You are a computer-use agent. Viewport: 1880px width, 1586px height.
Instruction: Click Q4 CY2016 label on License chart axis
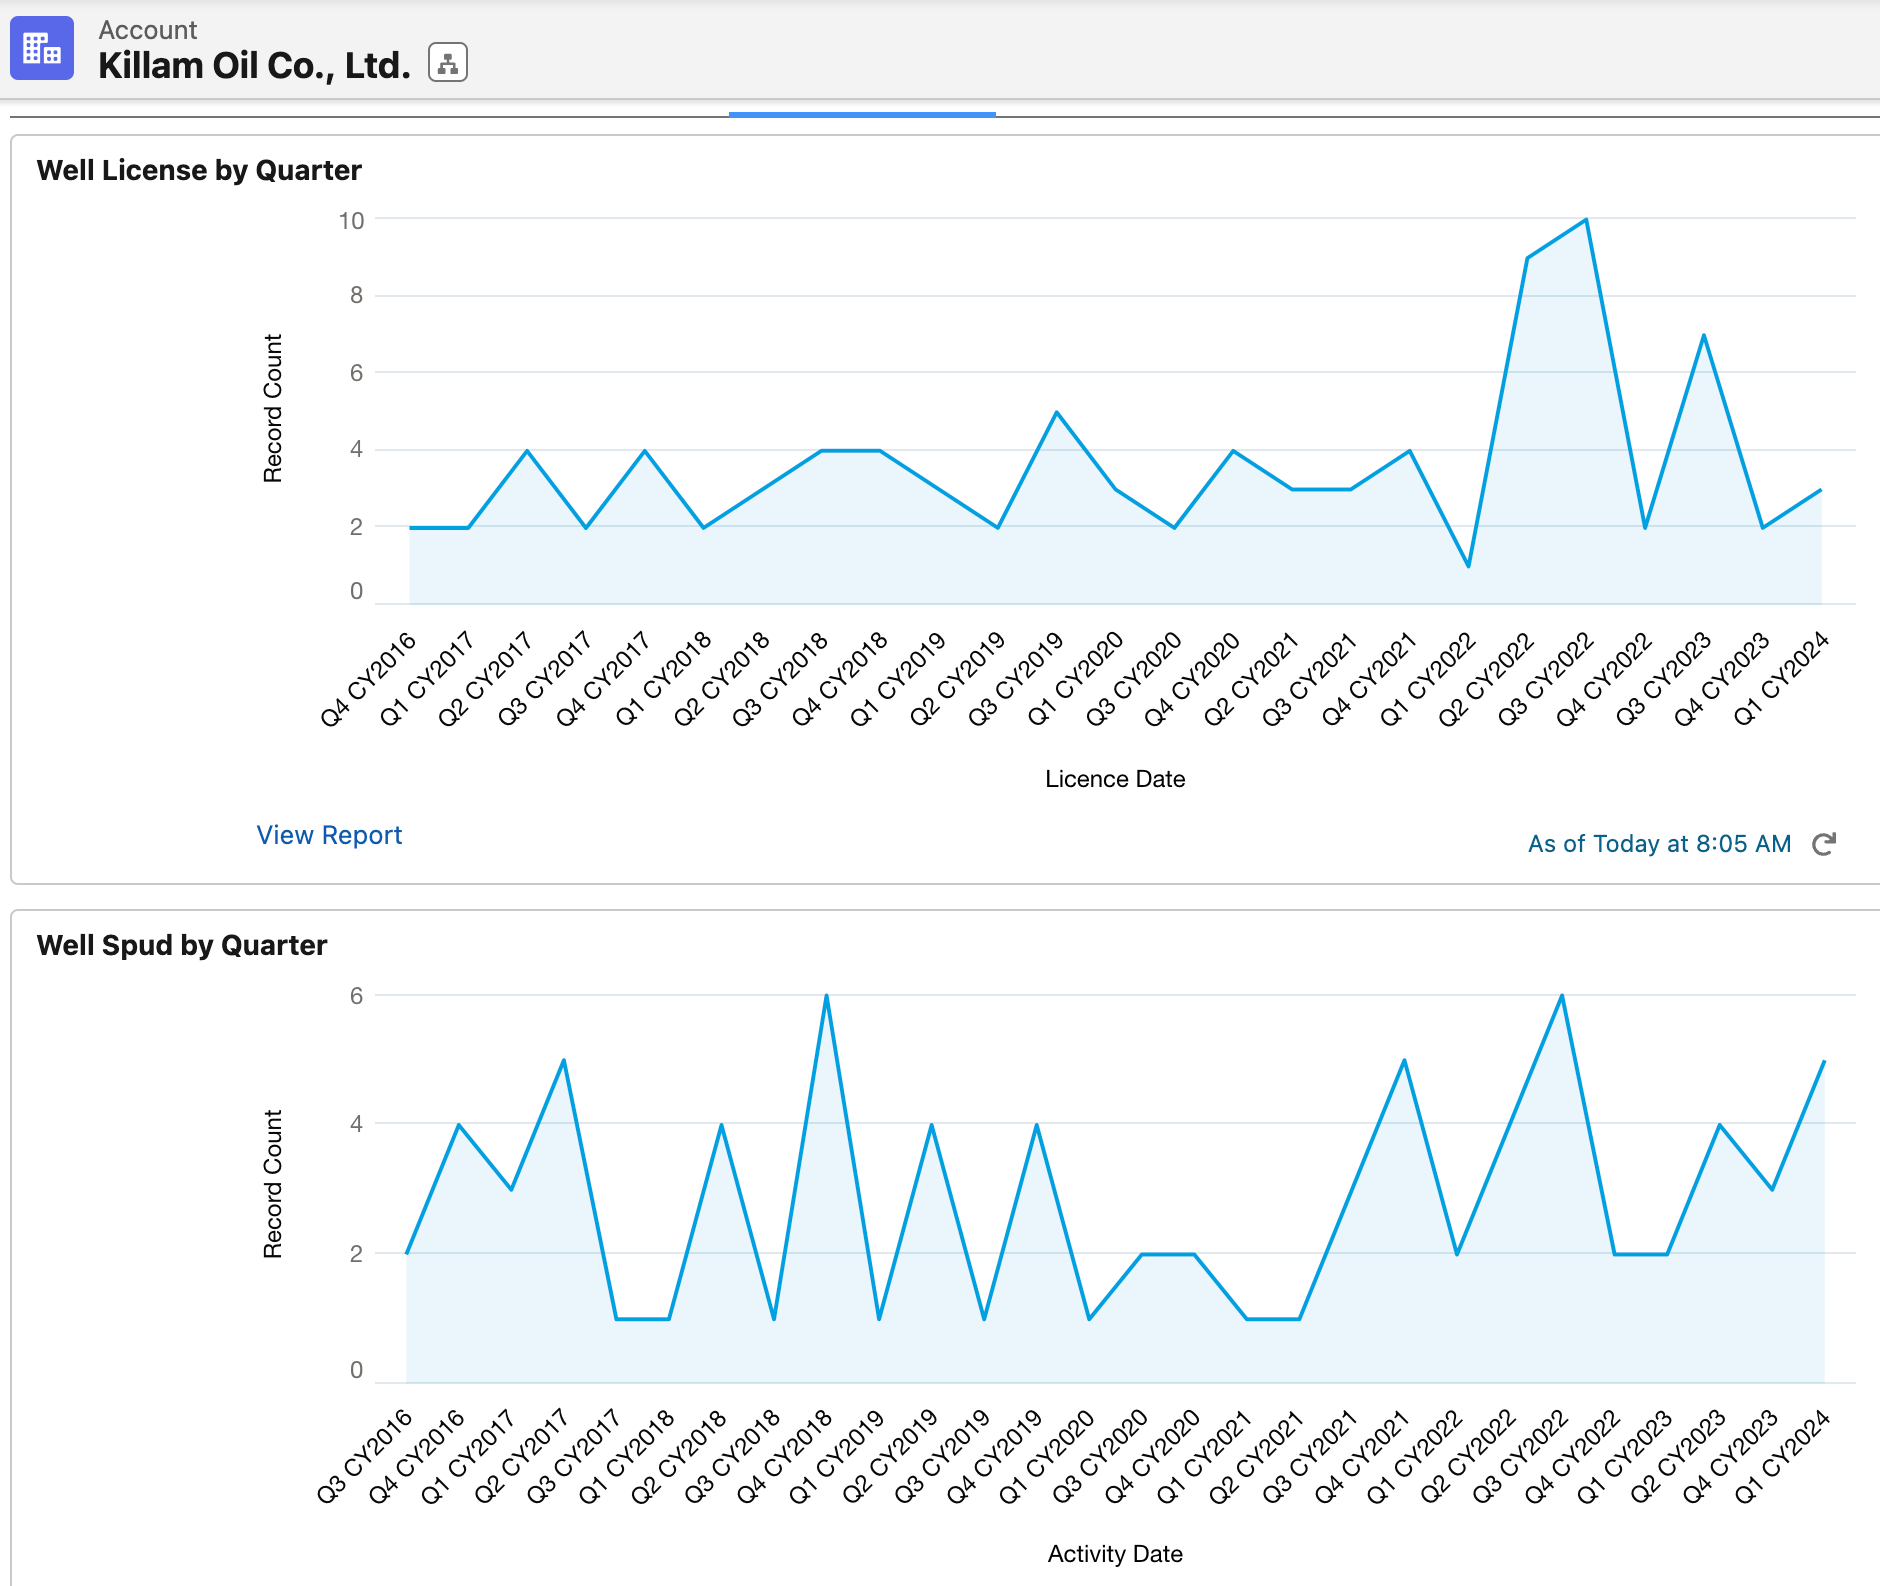pyautogui.click(x=368, y=680)
